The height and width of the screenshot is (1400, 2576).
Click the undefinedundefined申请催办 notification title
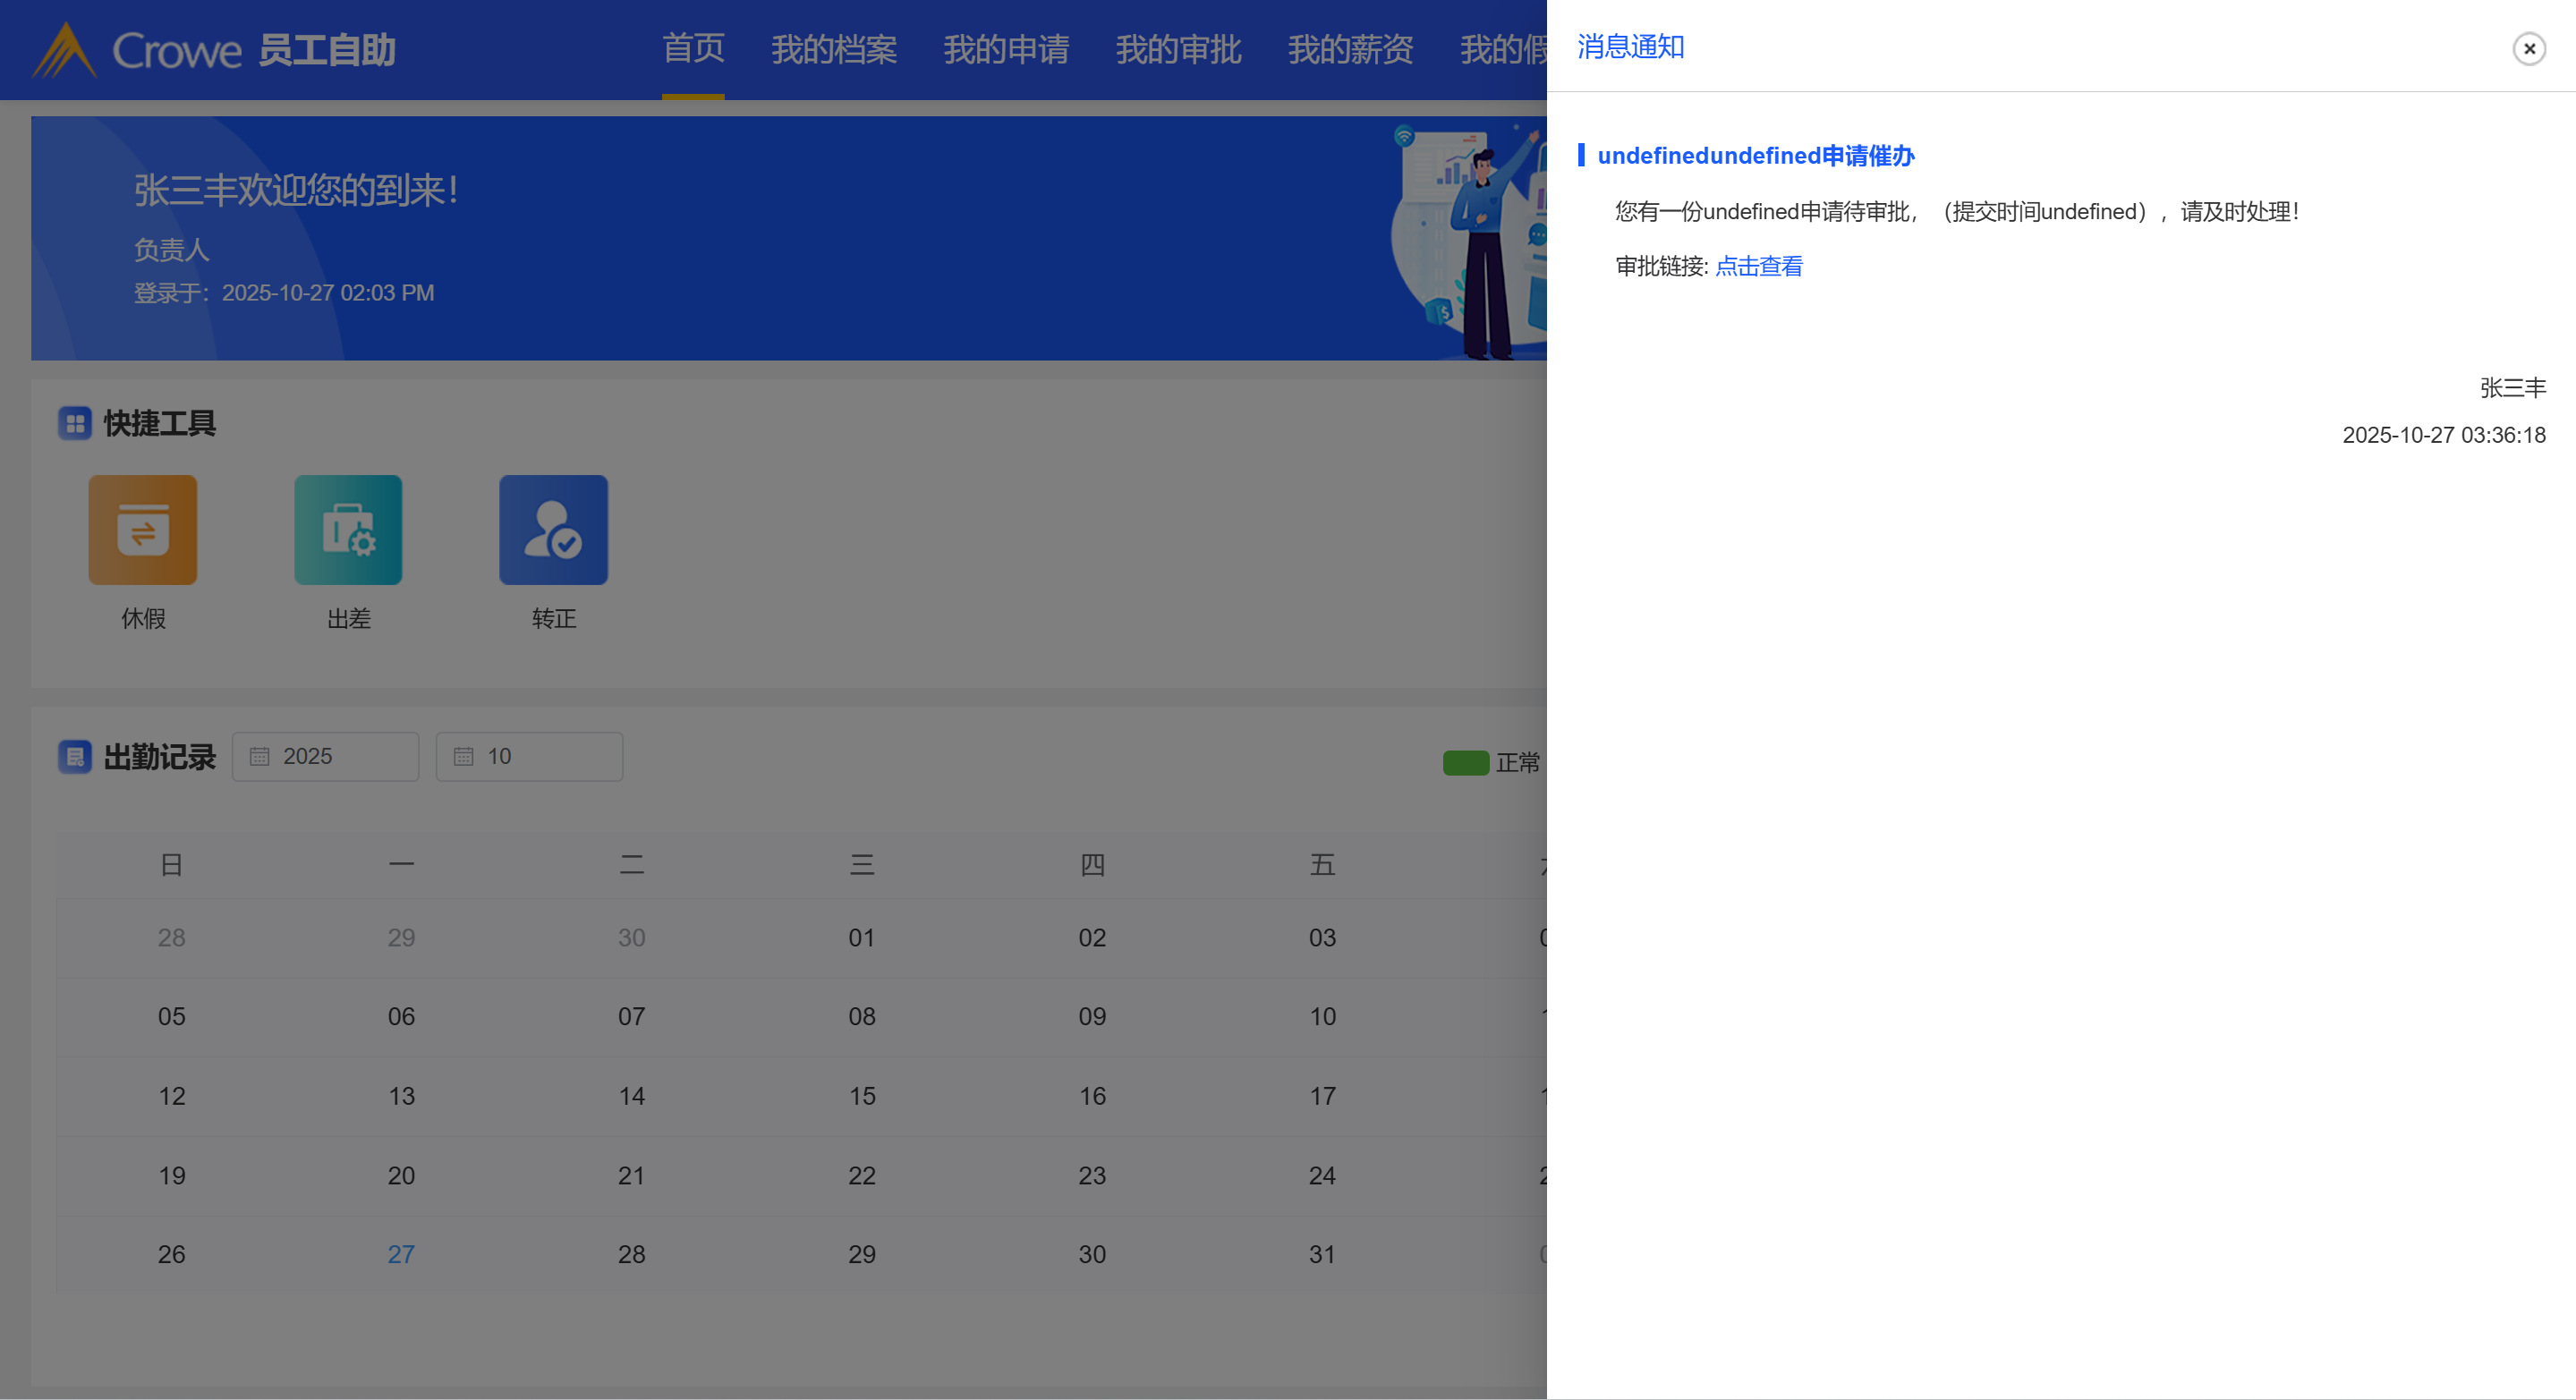1755,155
